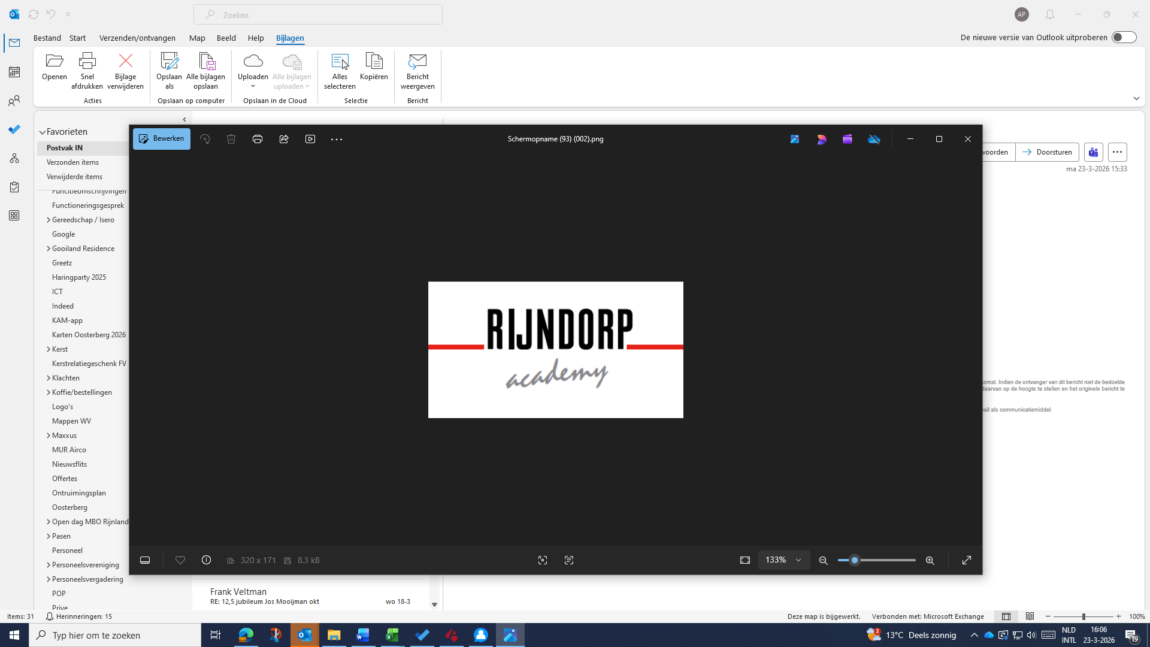The image size is (1150, 647).
Task: Delete the image with the trash icon
Action: pyautogui.click(x=231, y=139)
